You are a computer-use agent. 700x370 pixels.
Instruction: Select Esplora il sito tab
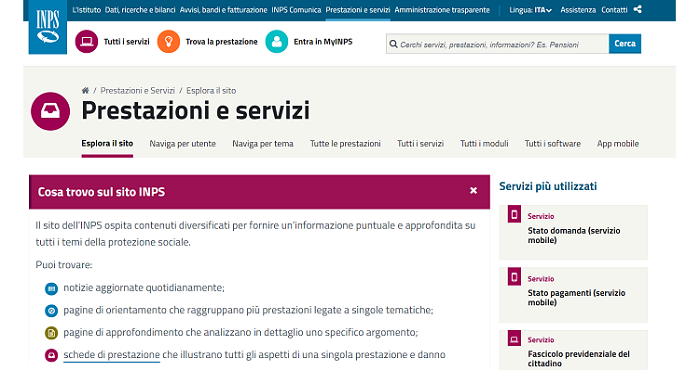(107, 143)
